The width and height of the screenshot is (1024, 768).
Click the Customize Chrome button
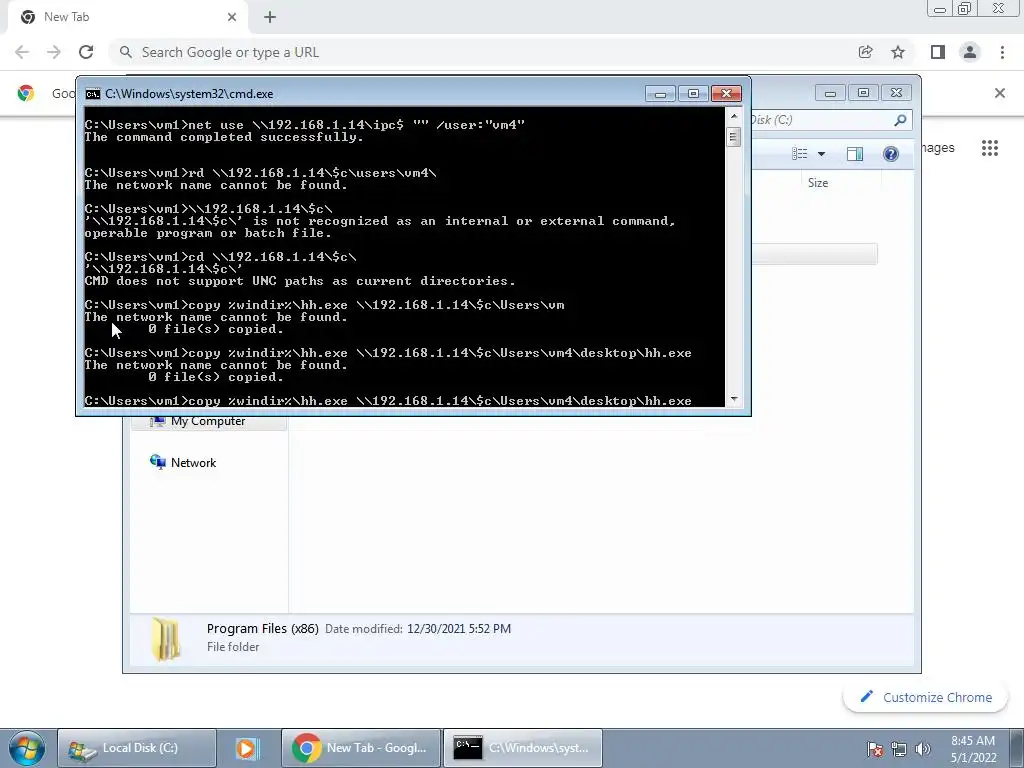pos(927,697)
